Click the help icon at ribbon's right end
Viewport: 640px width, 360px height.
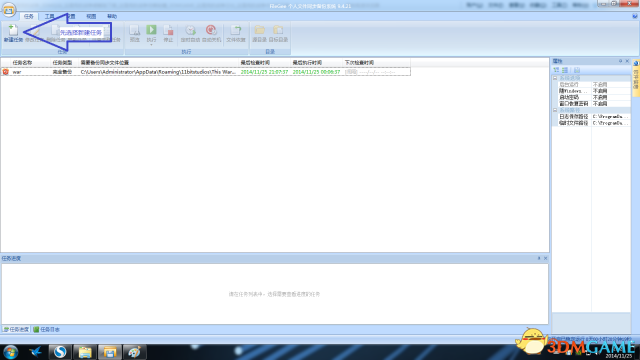(635, 16)
